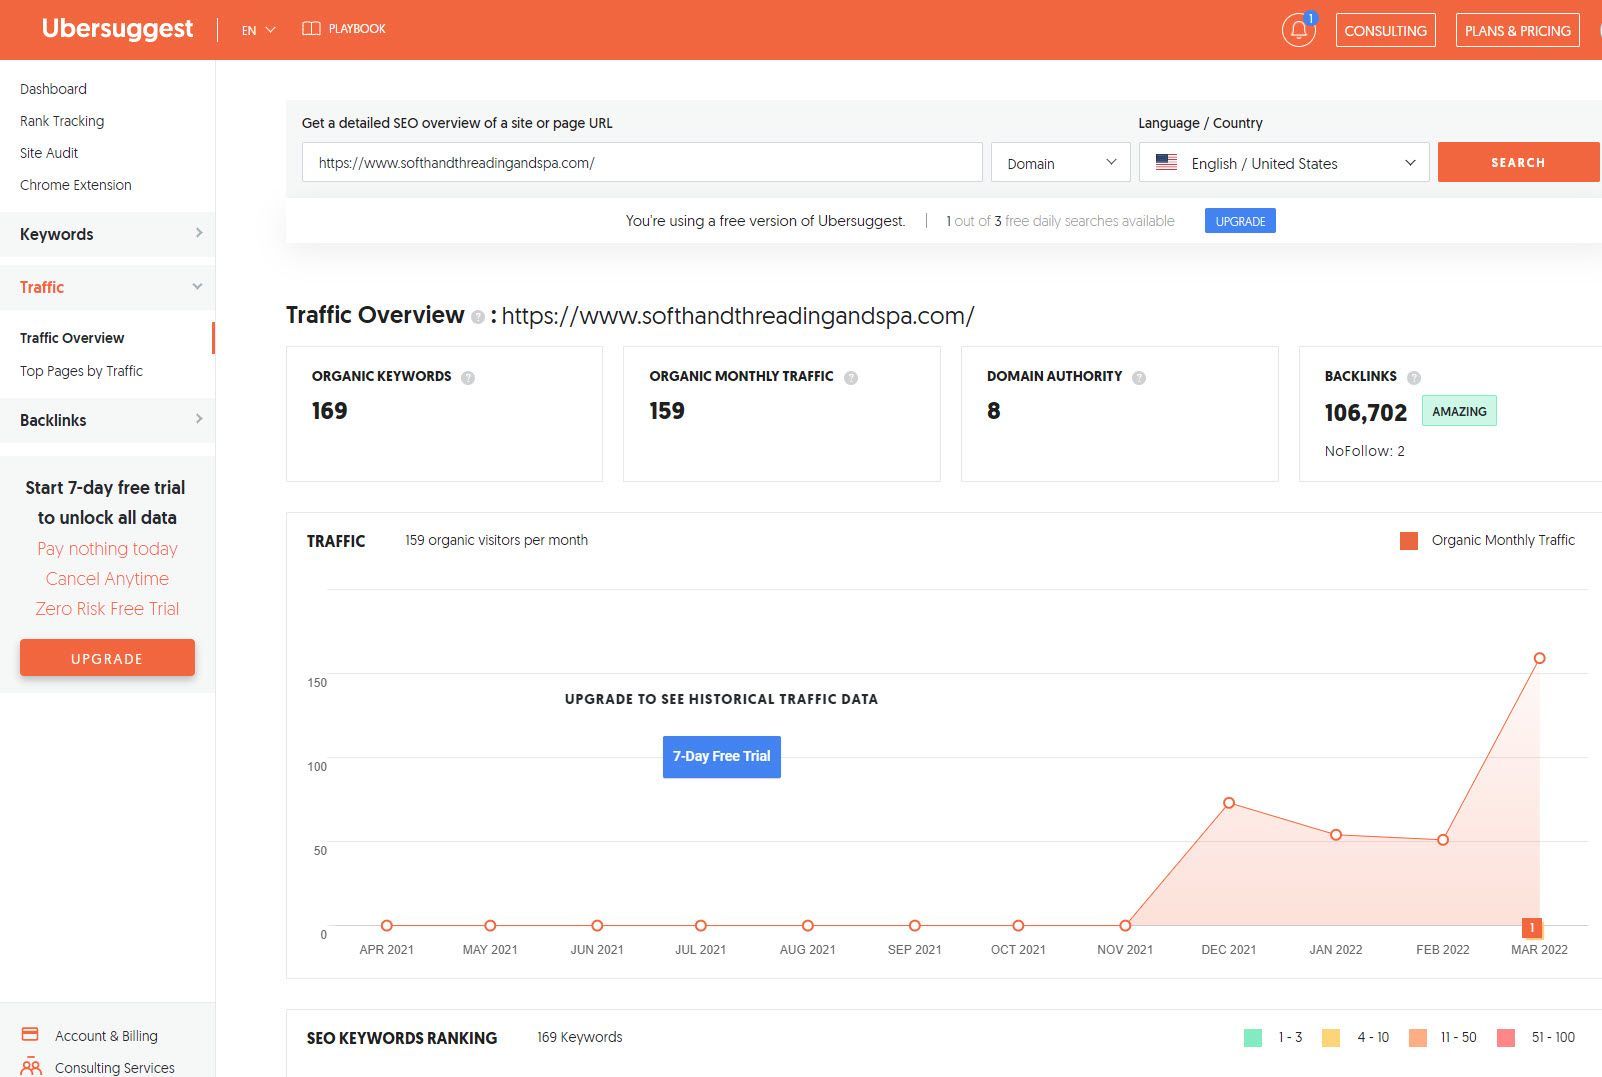Open the EN language dropdown
Screen dimensions: 1602x1077
258,30
